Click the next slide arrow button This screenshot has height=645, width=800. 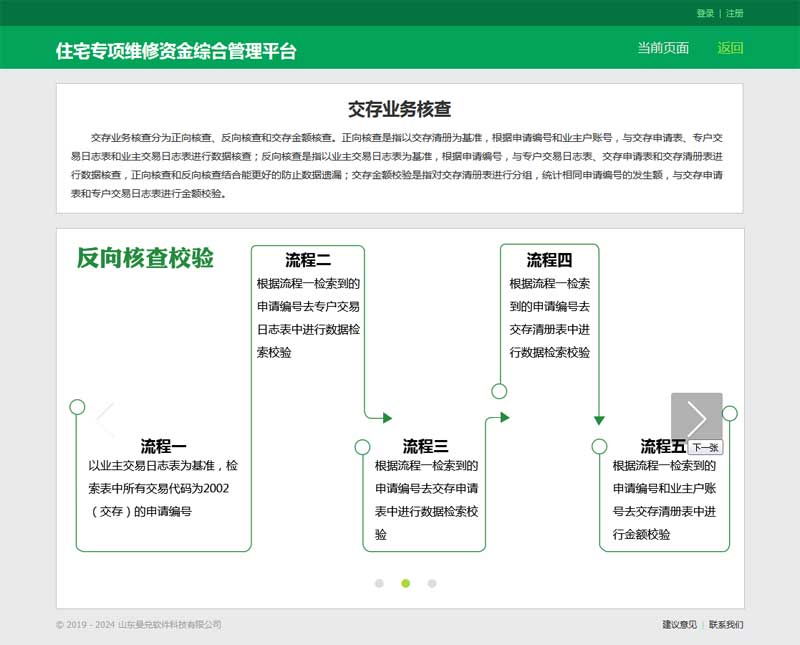696,418
